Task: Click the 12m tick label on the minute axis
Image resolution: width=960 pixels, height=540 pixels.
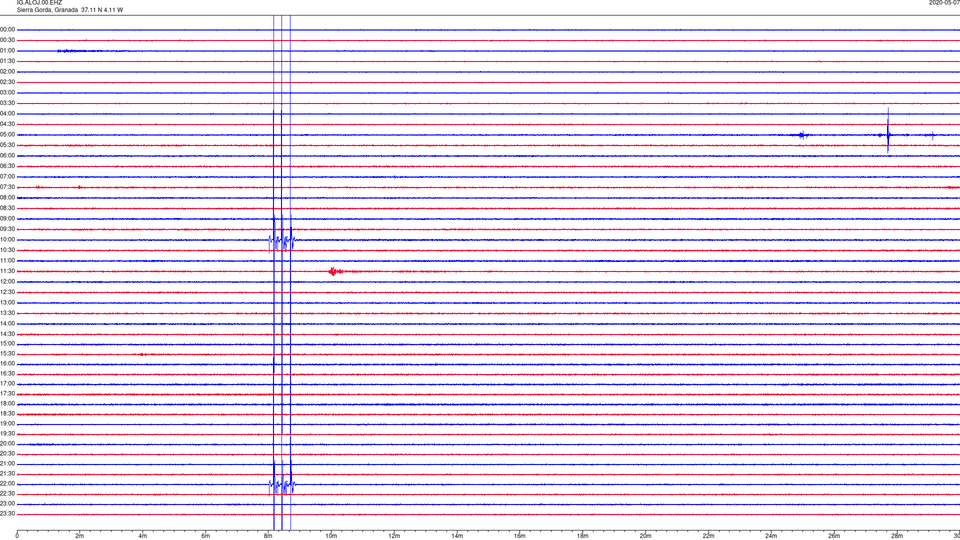Action: tap(394, 536)
